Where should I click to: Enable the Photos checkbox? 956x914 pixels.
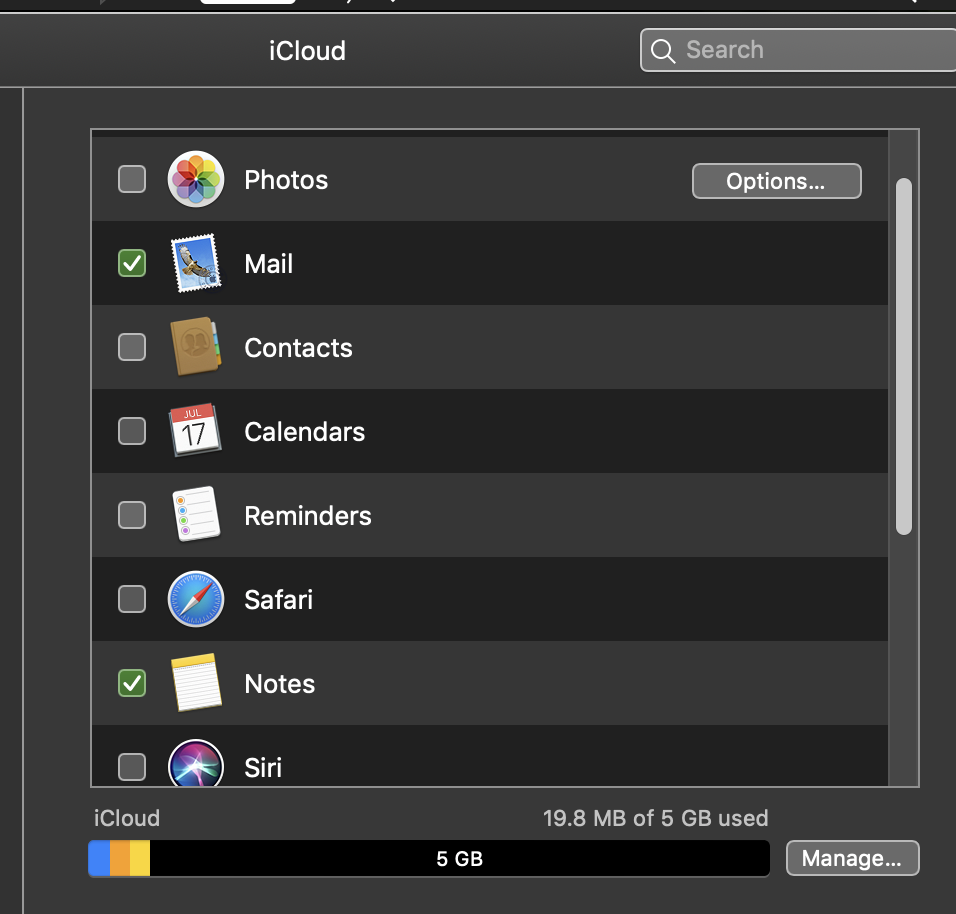(x=132, y=179)
